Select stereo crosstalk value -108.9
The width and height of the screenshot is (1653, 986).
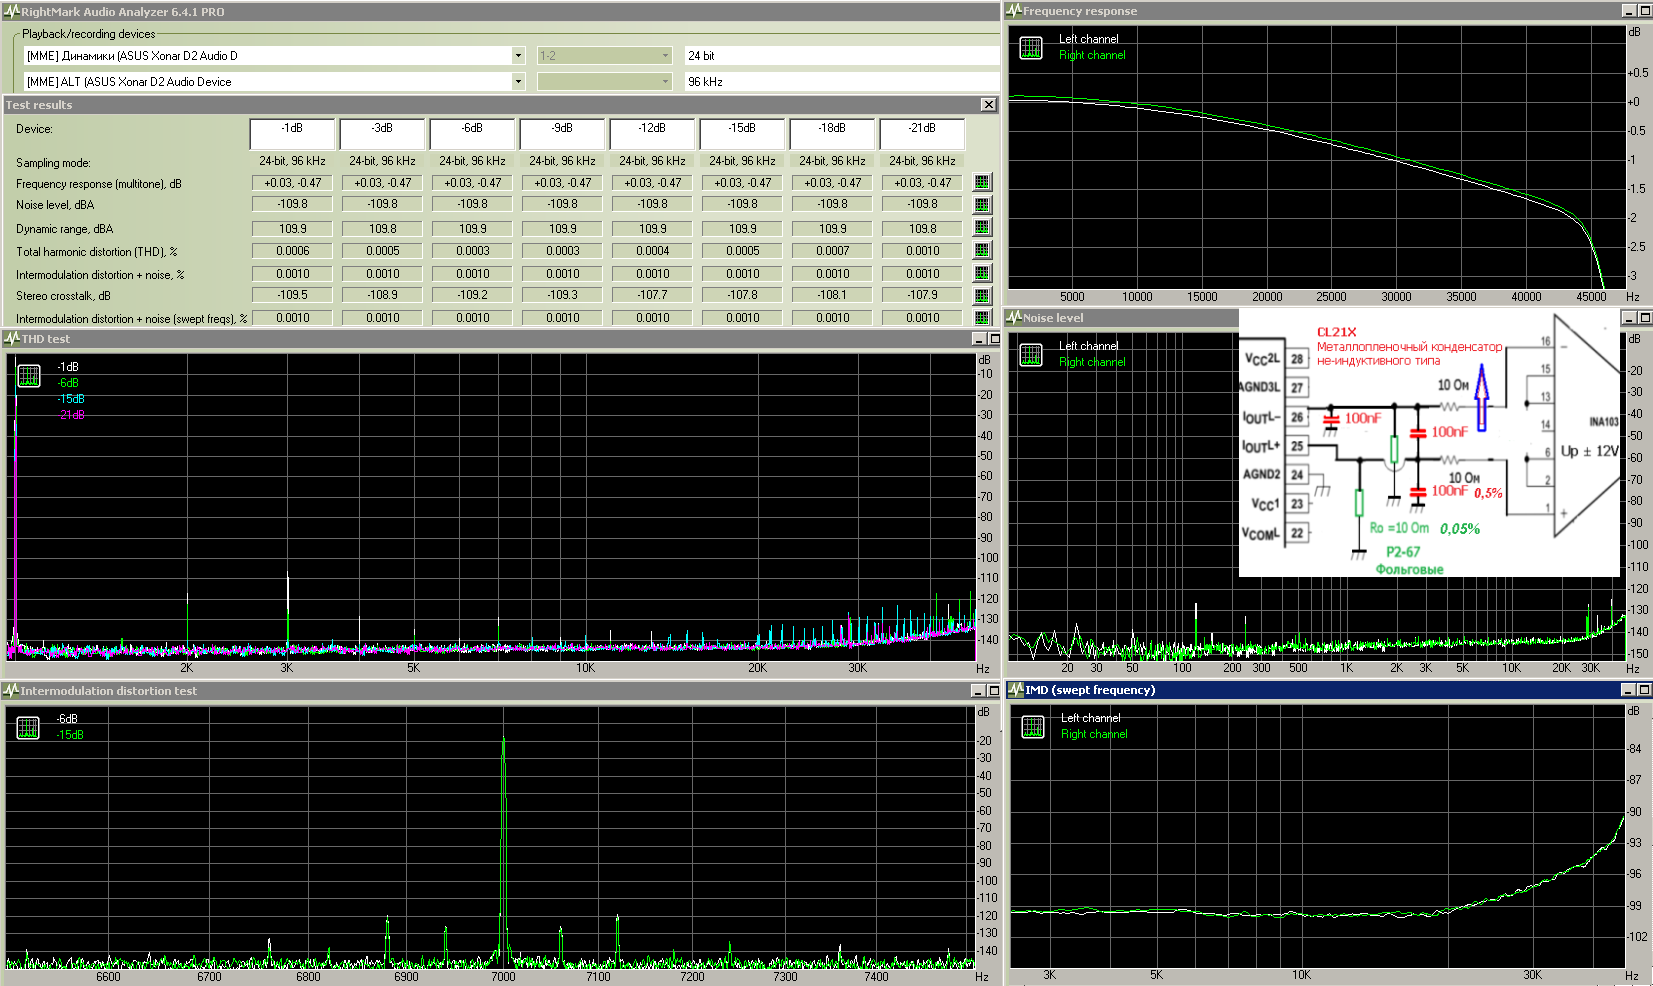[383, 295]
